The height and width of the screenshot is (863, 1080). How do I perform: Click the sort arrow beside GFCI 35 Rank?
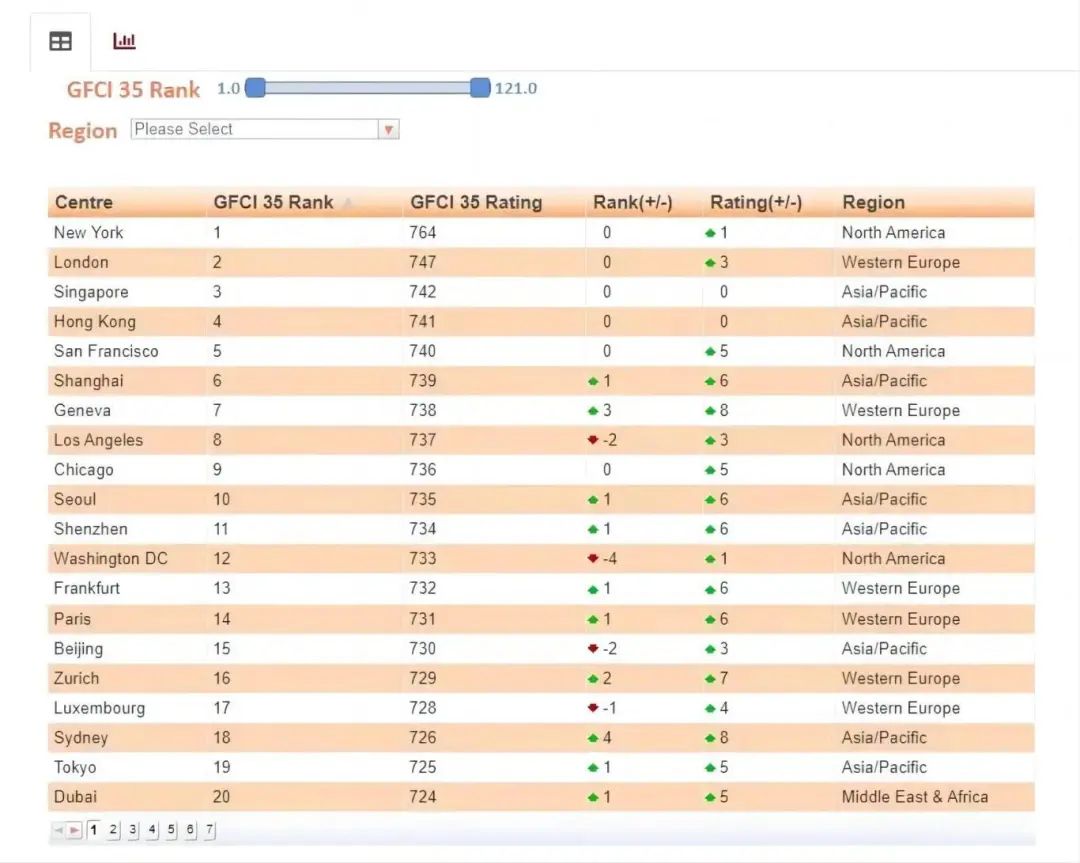pyautogui.click(x=348, y=204)
